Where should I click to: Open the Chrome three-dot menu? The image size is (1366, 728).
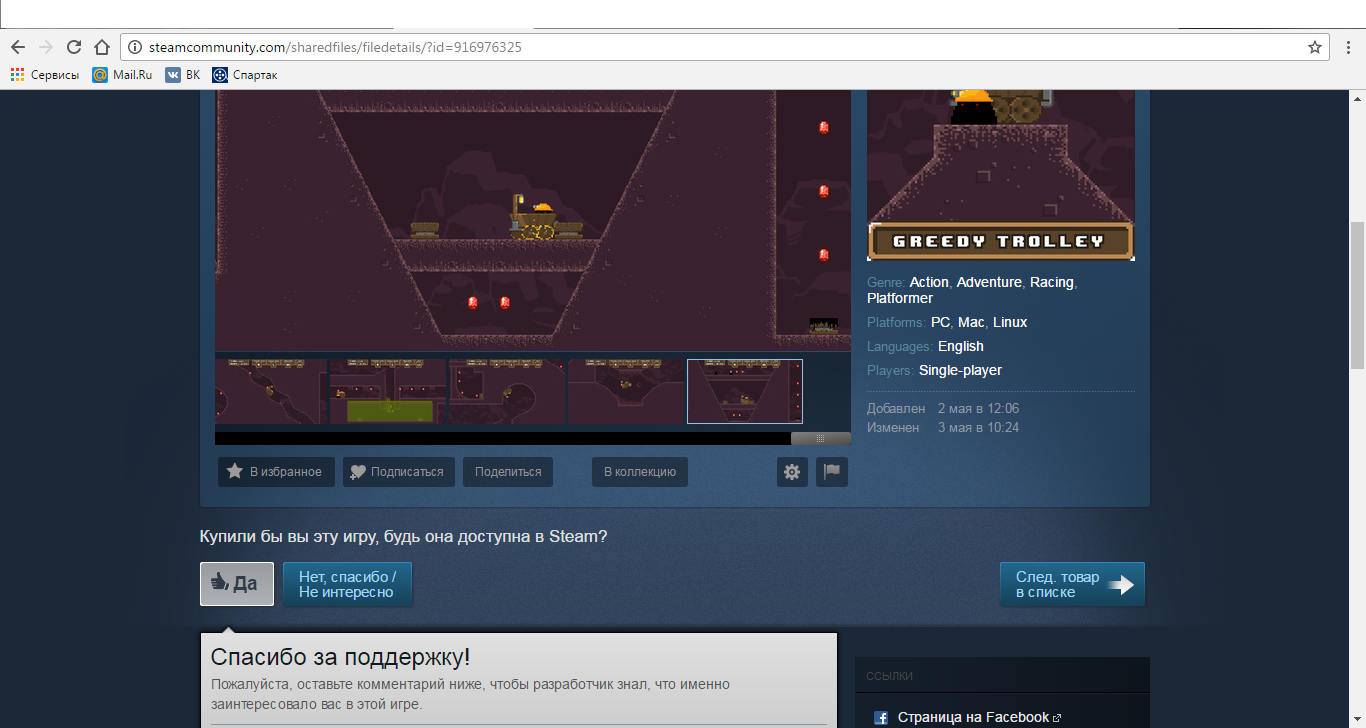(x=1349, y=47)
